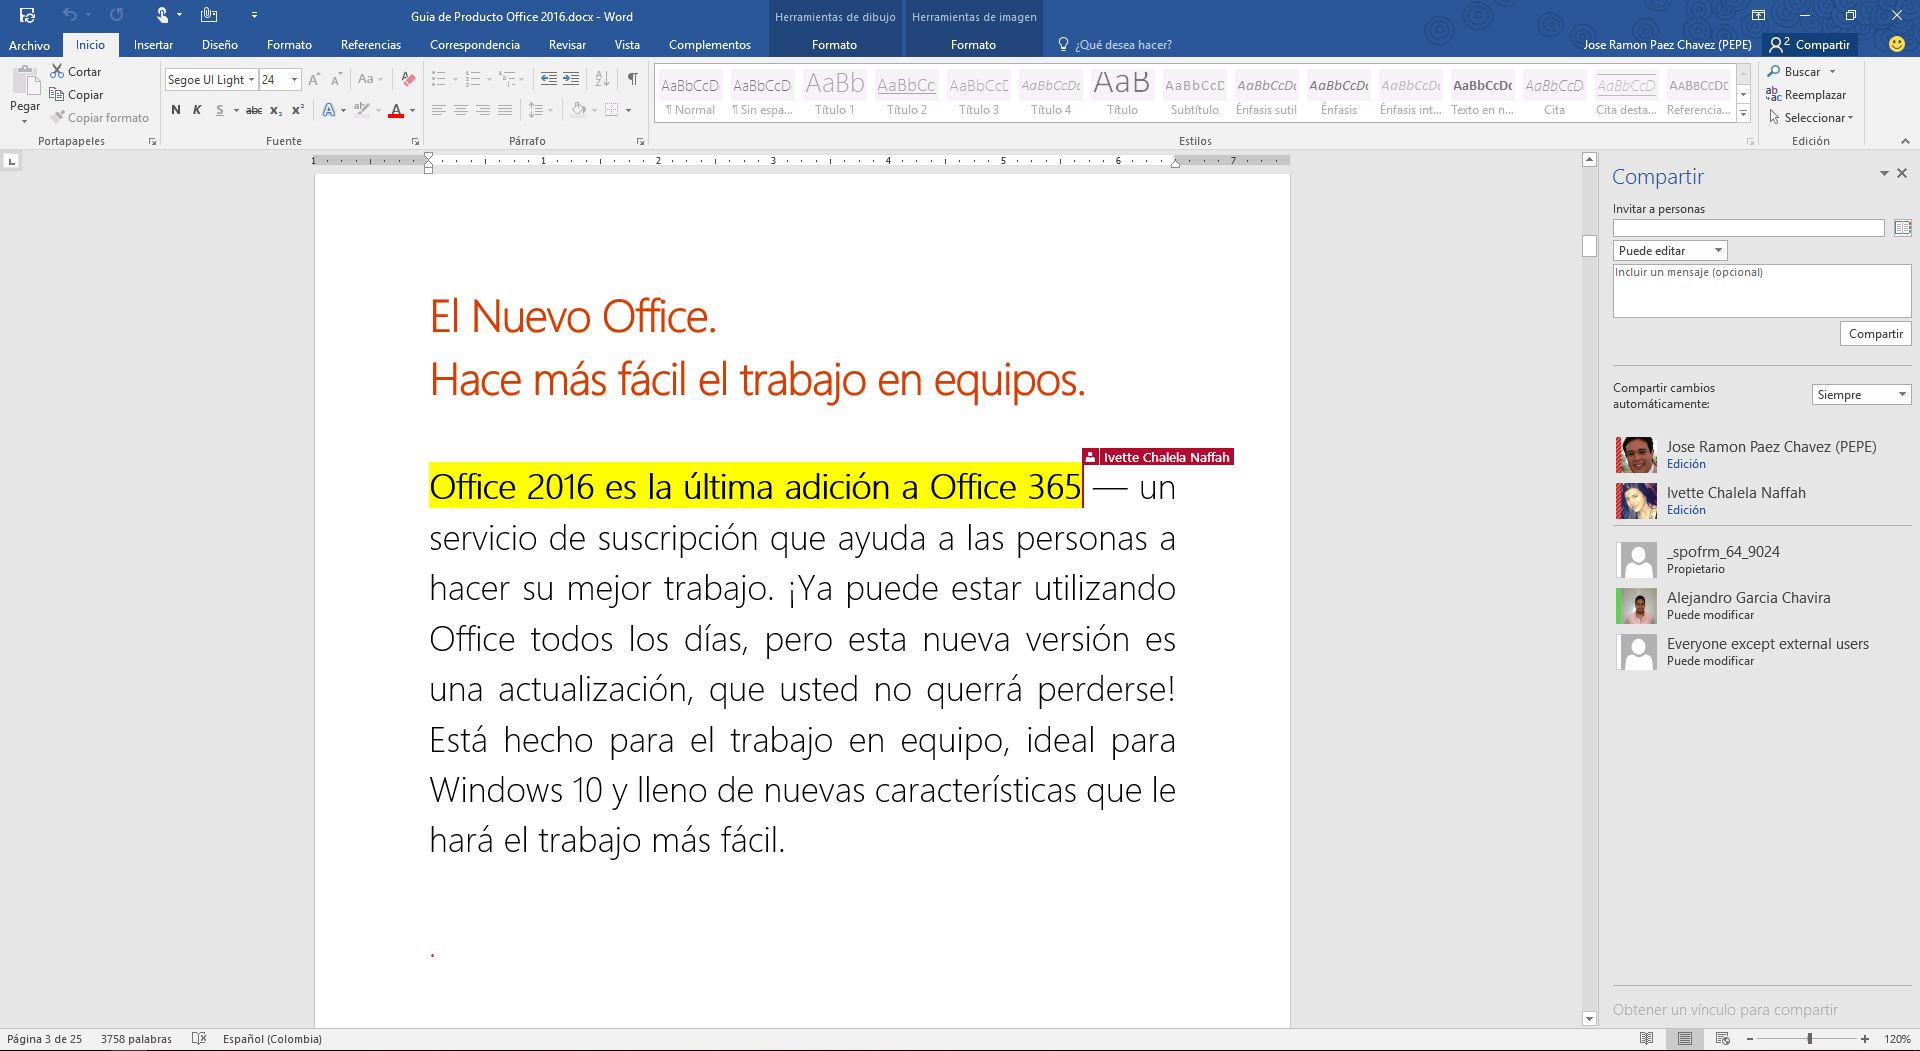This screenshot has height=1051, width=1920.
Task: Select the Título 1 style
Action: 834,94
